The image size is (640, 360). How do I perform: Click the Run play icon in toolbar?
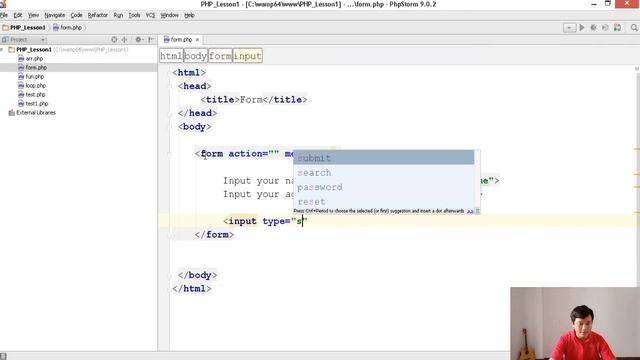click(x=582, y=27)
